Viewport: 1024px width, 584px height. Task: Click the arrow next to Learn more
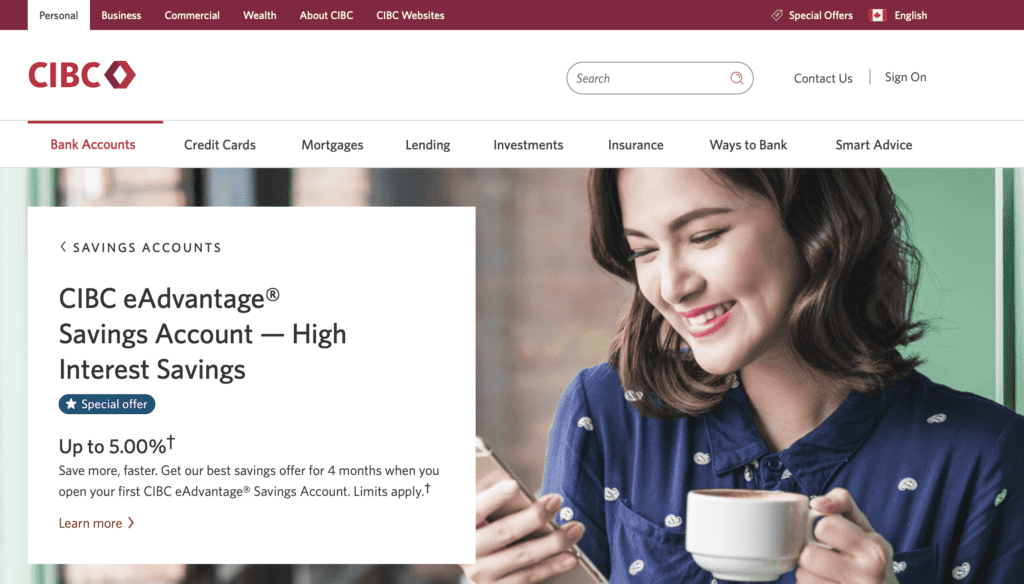point(131,523)
